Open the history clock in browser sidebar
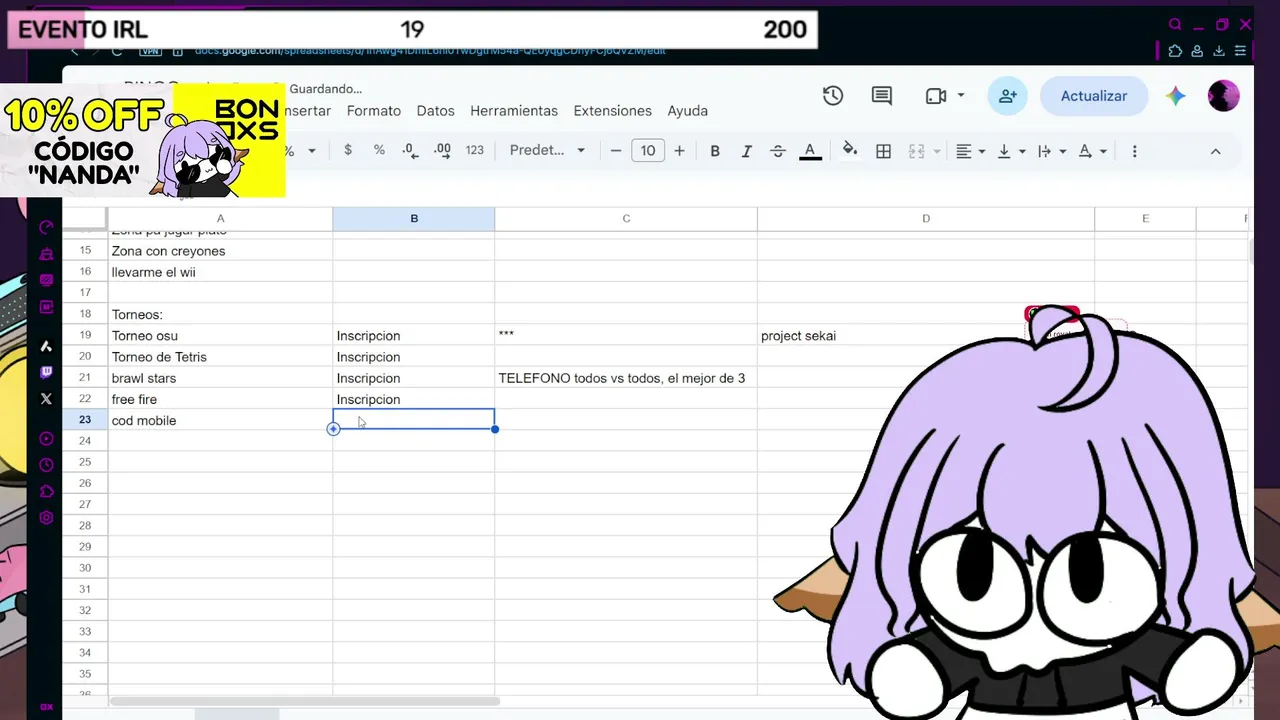This screenshot has width=1280, height=720. click(x=46, y=465)
